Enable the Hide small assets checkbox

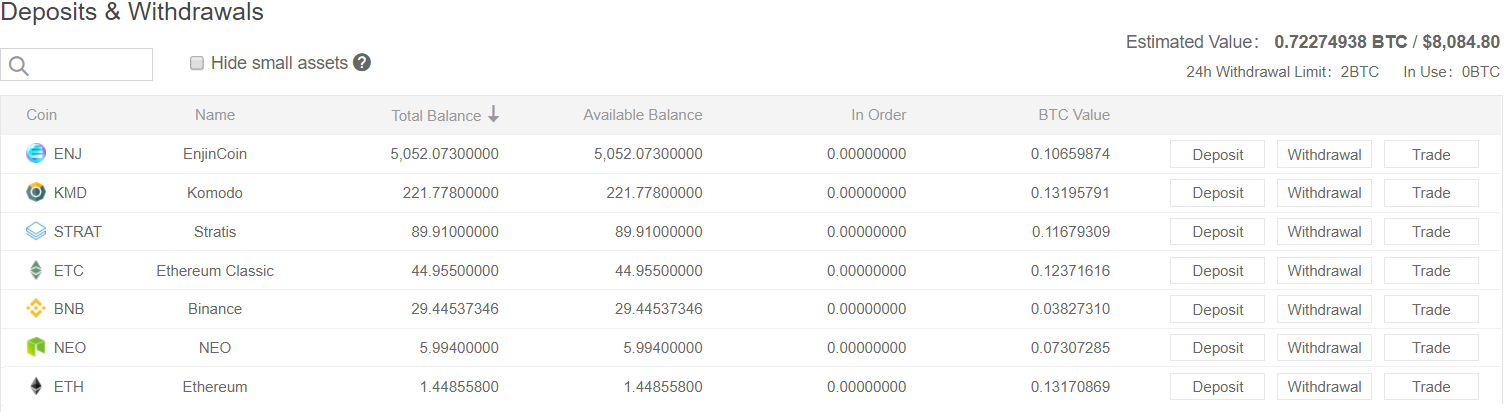point(197,63)
